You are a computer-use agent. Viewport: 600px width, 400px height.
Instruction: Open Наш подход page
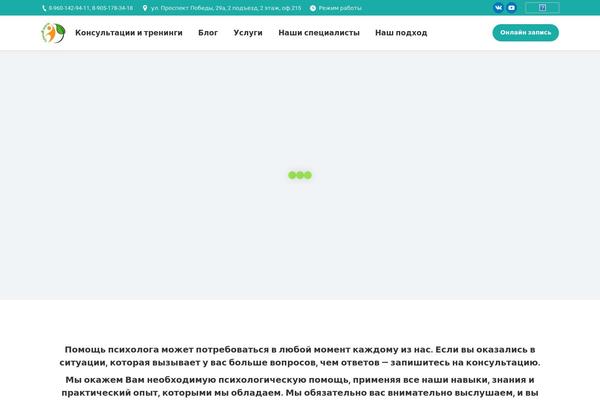(x=401, y=33)
